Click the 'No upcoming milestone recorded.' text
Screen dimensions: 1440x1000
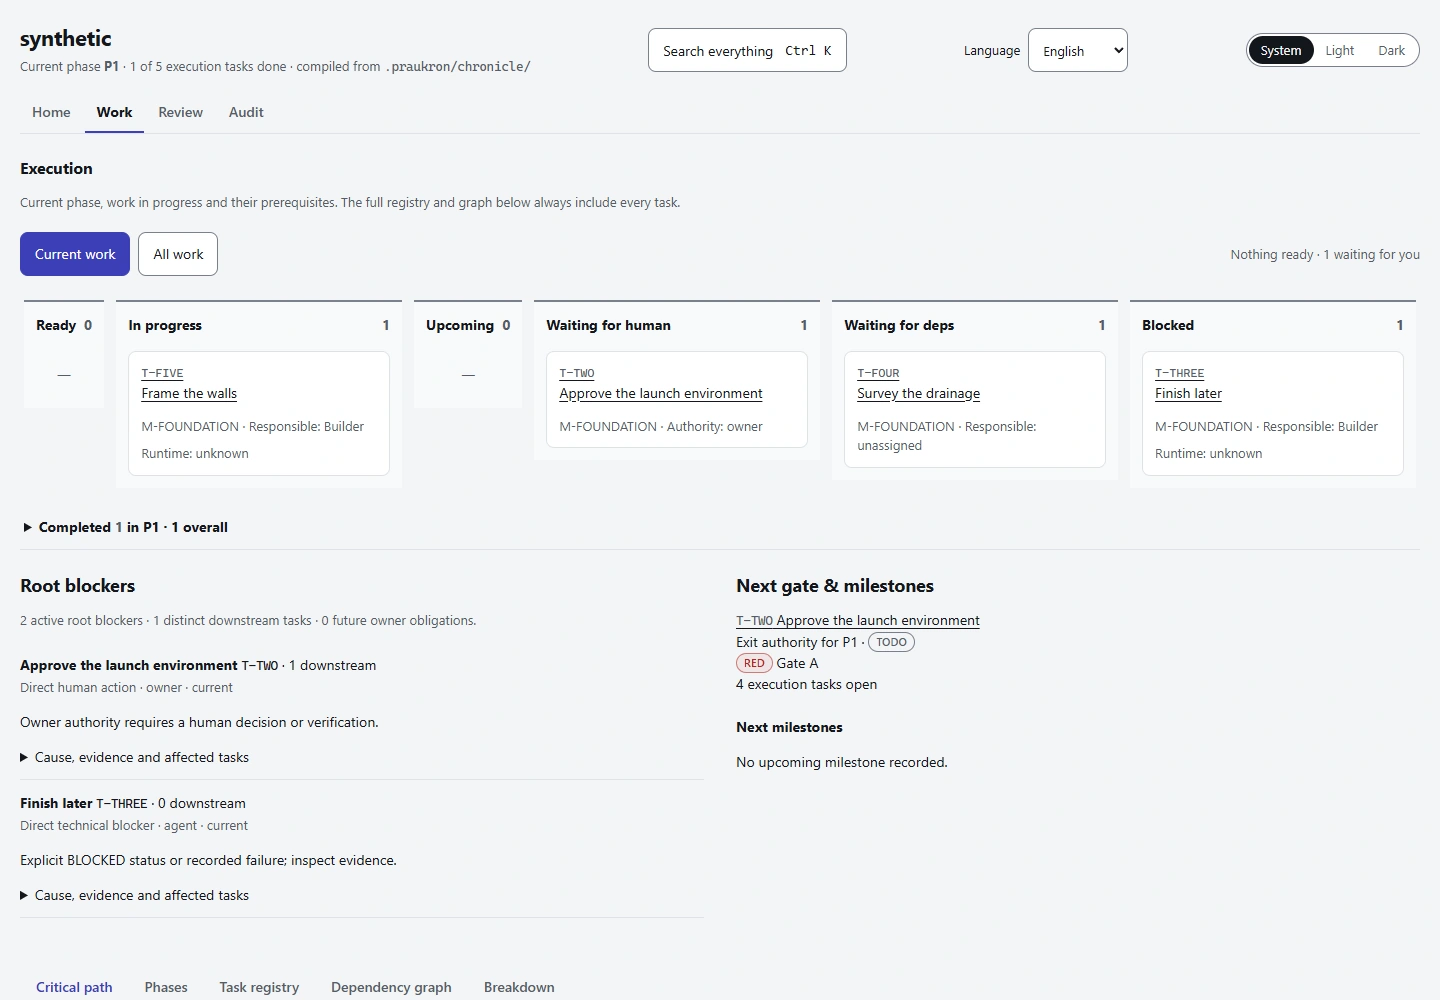click(842, 762)
